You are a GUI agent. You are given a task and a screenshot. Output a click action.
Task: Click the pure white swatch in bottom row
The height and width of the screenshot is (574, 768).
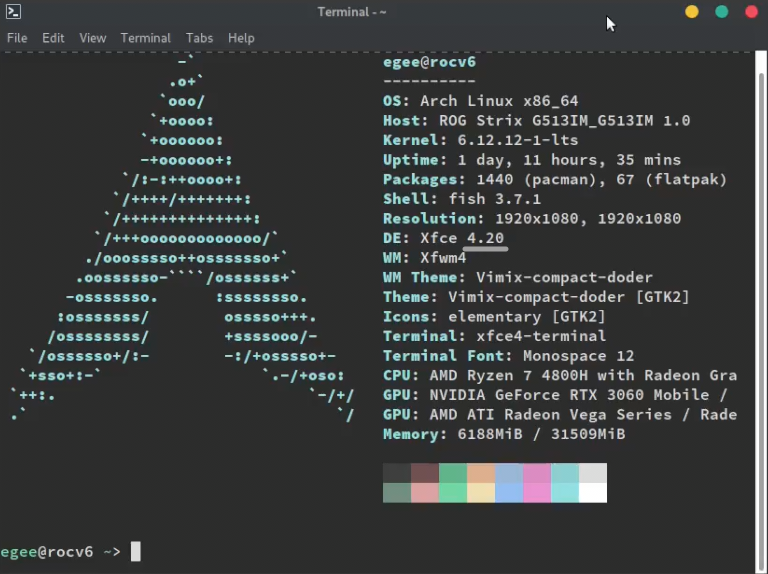pyautogui.click(x=593, y=493)
